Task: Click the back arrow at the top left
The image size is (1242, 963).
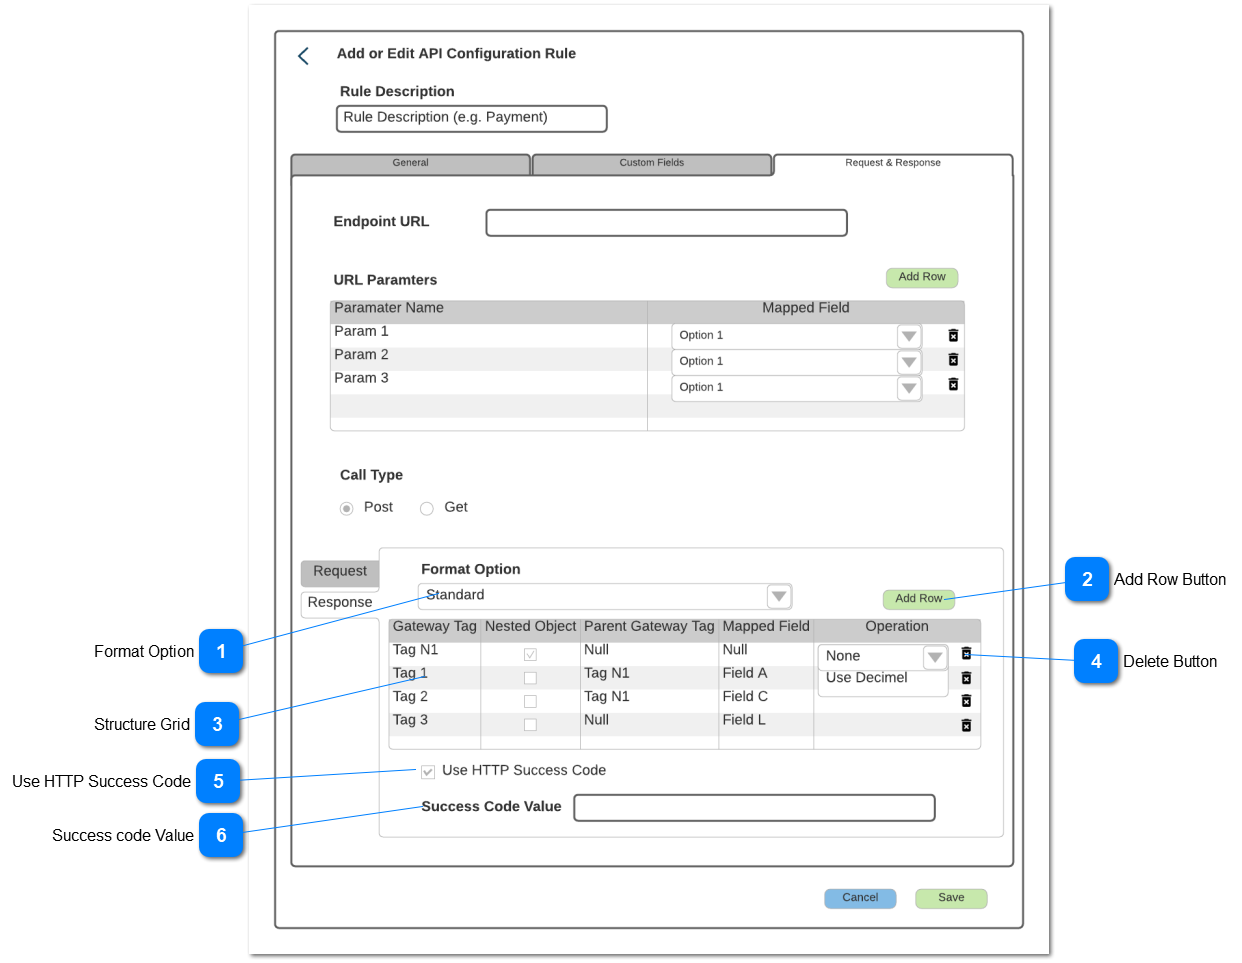Action: pos(303,56)
